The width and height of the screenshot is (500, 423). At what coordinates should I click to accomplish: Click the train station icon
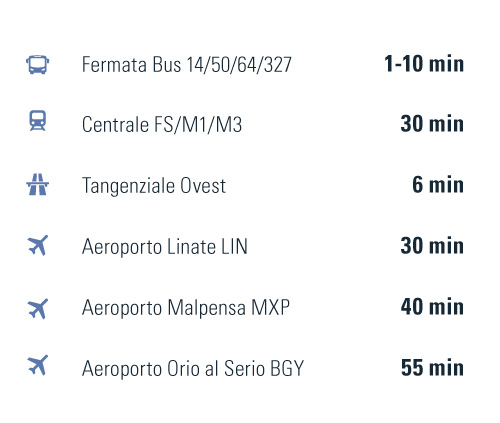[38, 121]
